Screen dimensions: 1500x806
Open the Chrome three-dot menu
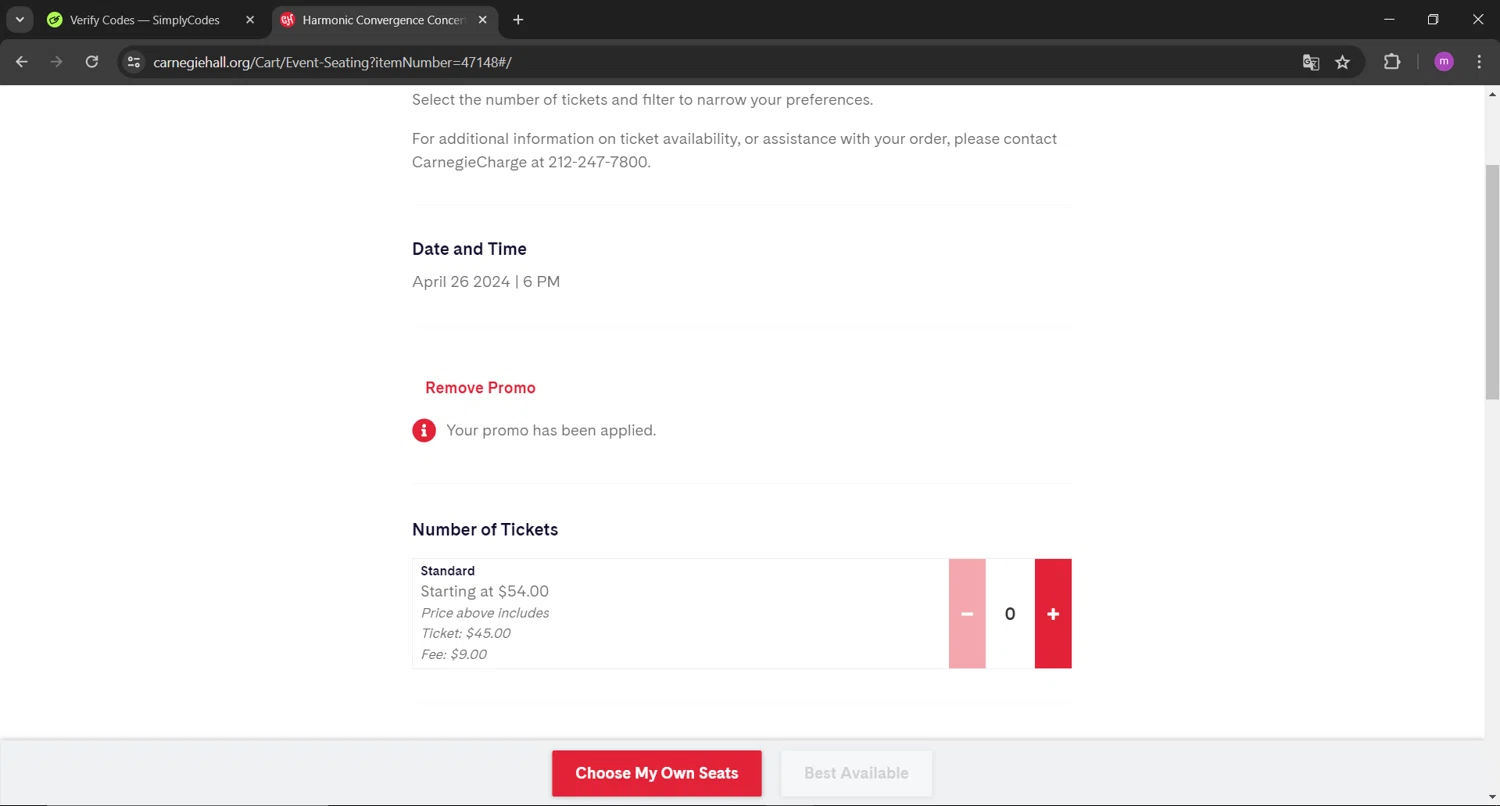(x=1479, y=62)
